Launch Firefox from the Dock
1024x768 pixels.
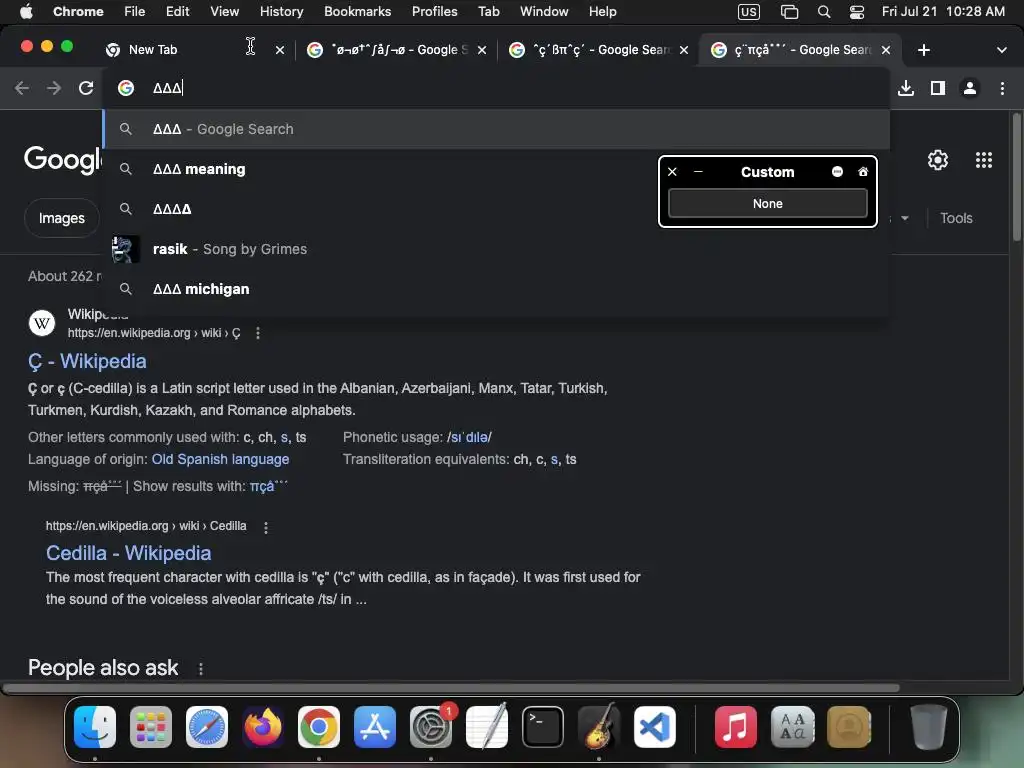pyautogui.click(x=263, y=727)
